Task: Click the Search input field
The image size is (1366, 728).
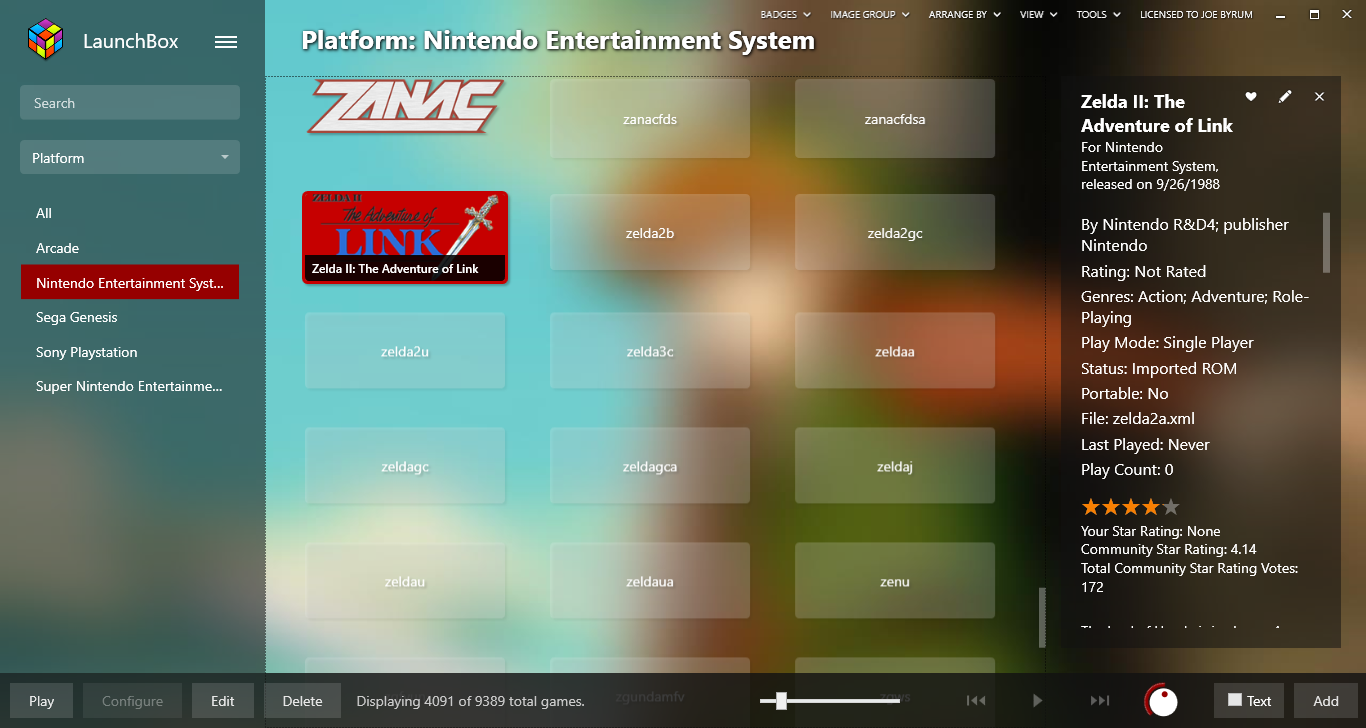Action: click(130, 103)
